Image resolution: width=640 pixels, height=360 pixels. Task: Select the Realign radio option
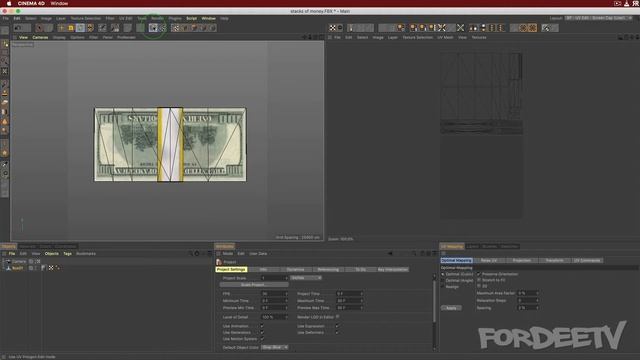point(443,287)
